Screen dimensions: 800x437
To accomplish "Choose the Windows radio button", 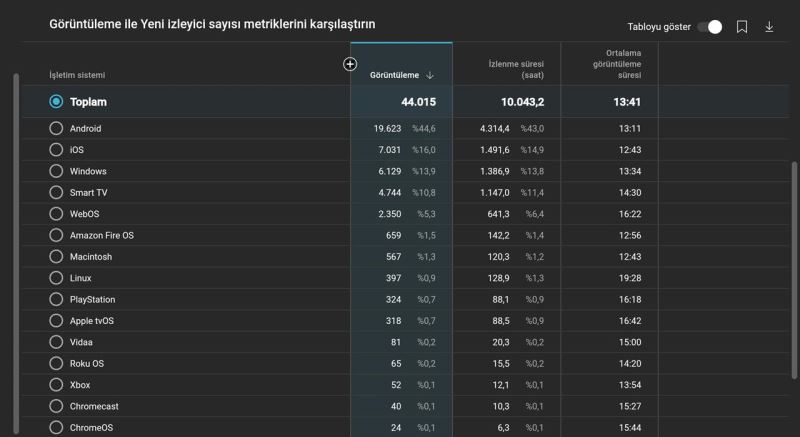I will click(x=56, y=171).
